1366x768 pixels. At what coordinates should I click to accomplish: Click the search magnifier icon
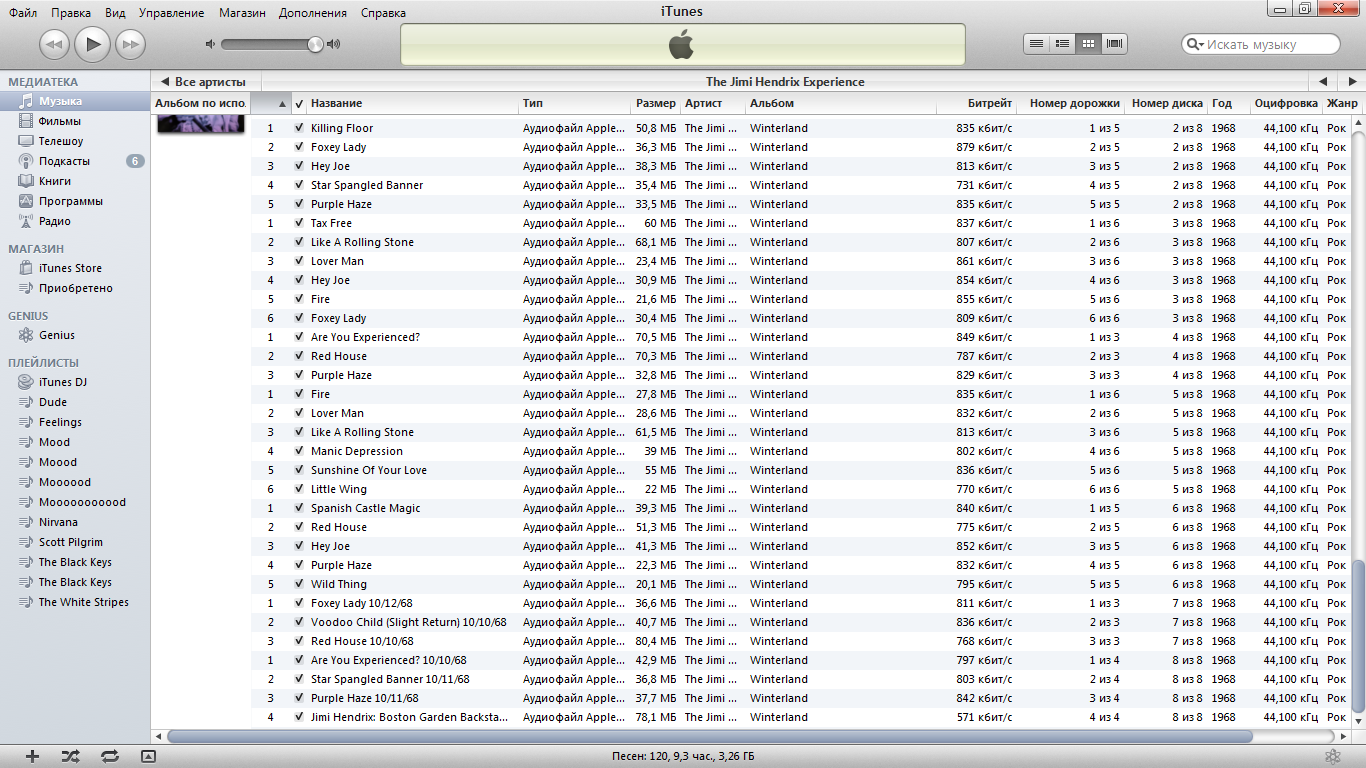(x=1194, y=44)
